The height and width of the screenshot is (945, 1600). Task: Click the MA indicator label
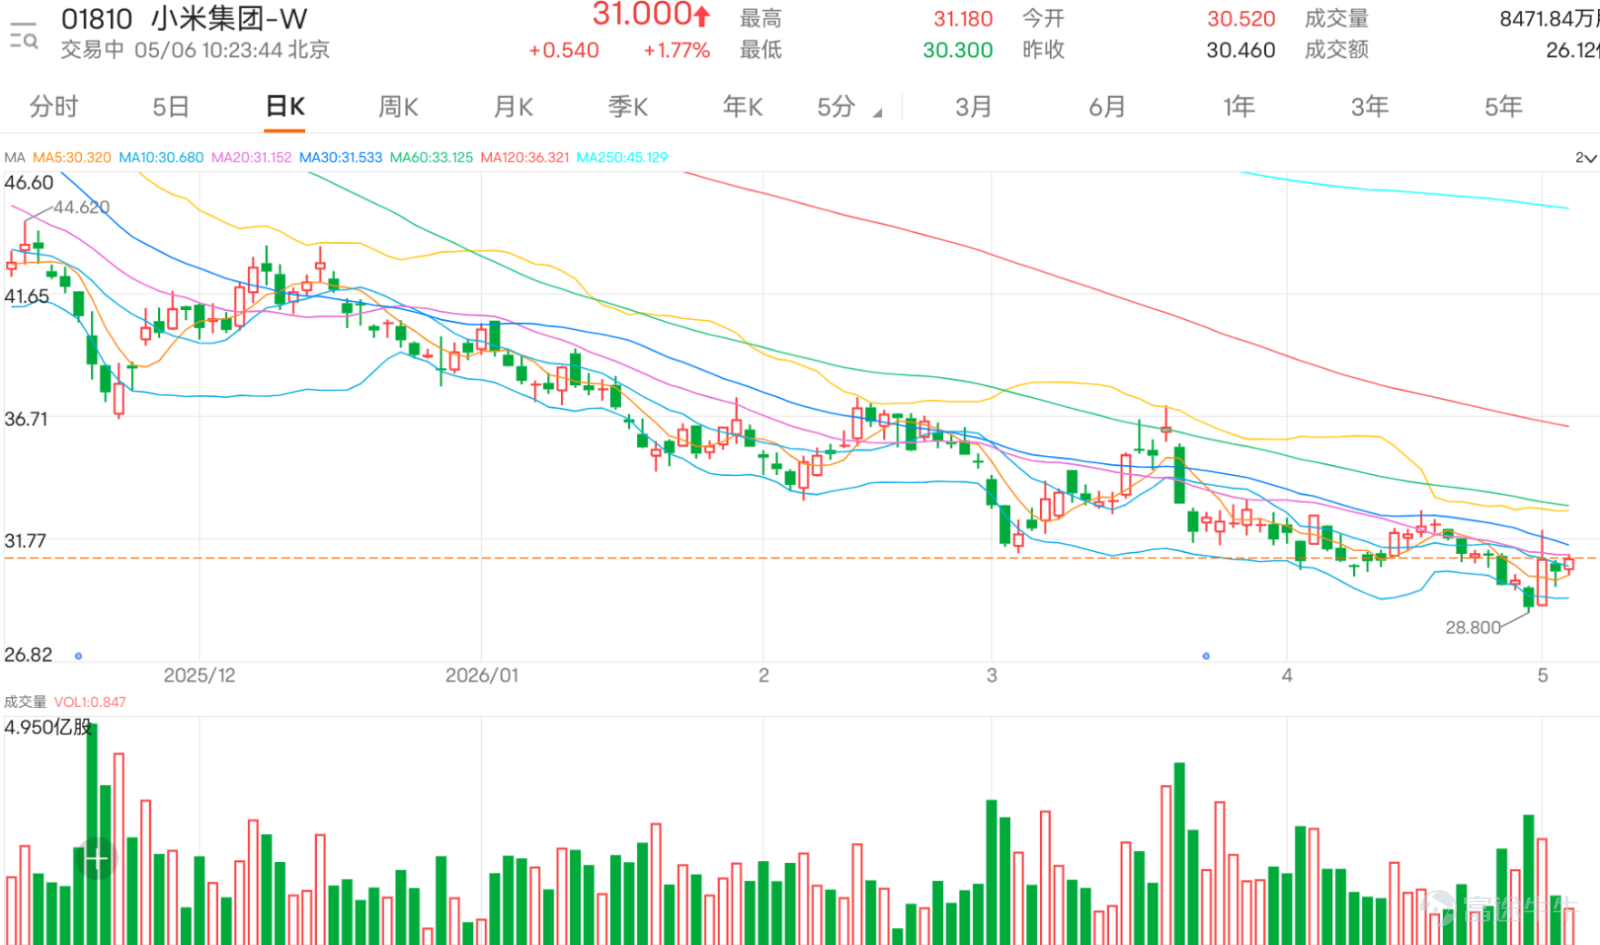(x=14, y=157)
